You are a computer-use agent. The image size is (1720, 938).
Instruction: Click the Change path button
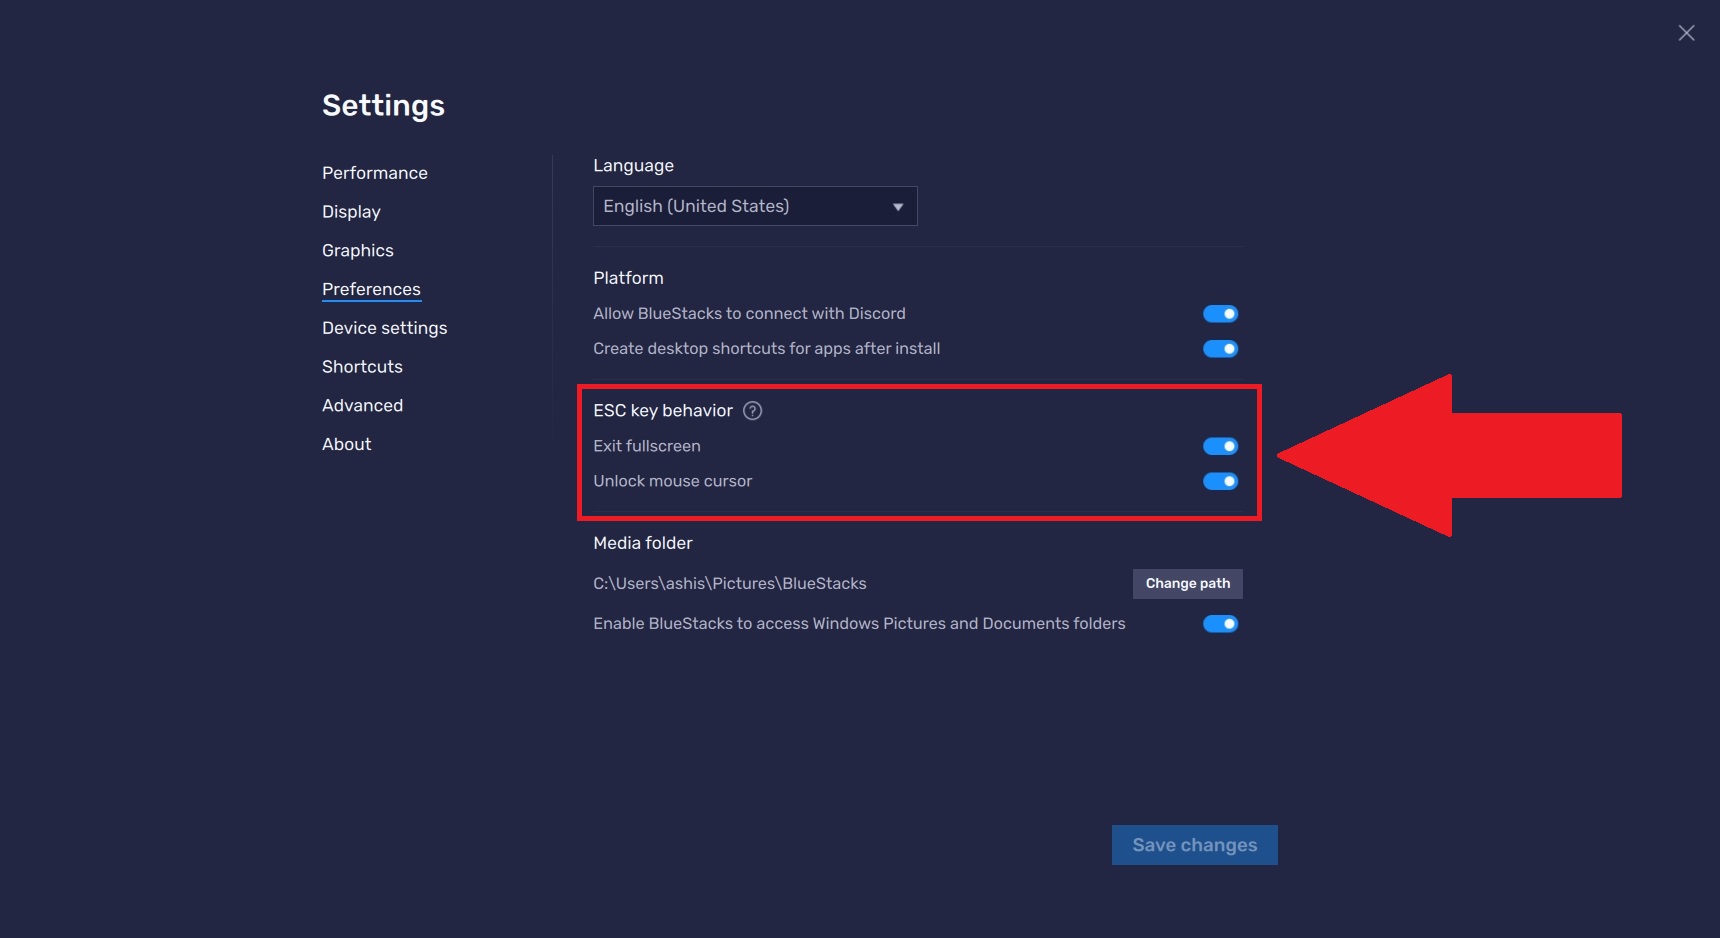coord(1187,584)
